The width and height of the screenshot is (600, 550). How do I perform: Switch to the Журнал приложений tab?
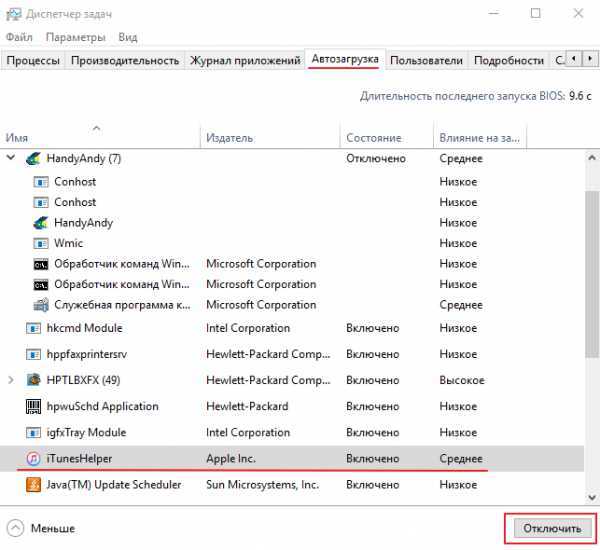pos(245,60)
